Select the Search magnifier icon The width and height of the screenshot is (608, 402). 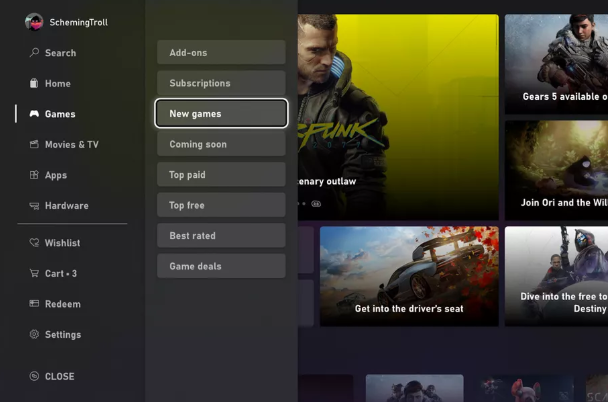pos(34,53)
